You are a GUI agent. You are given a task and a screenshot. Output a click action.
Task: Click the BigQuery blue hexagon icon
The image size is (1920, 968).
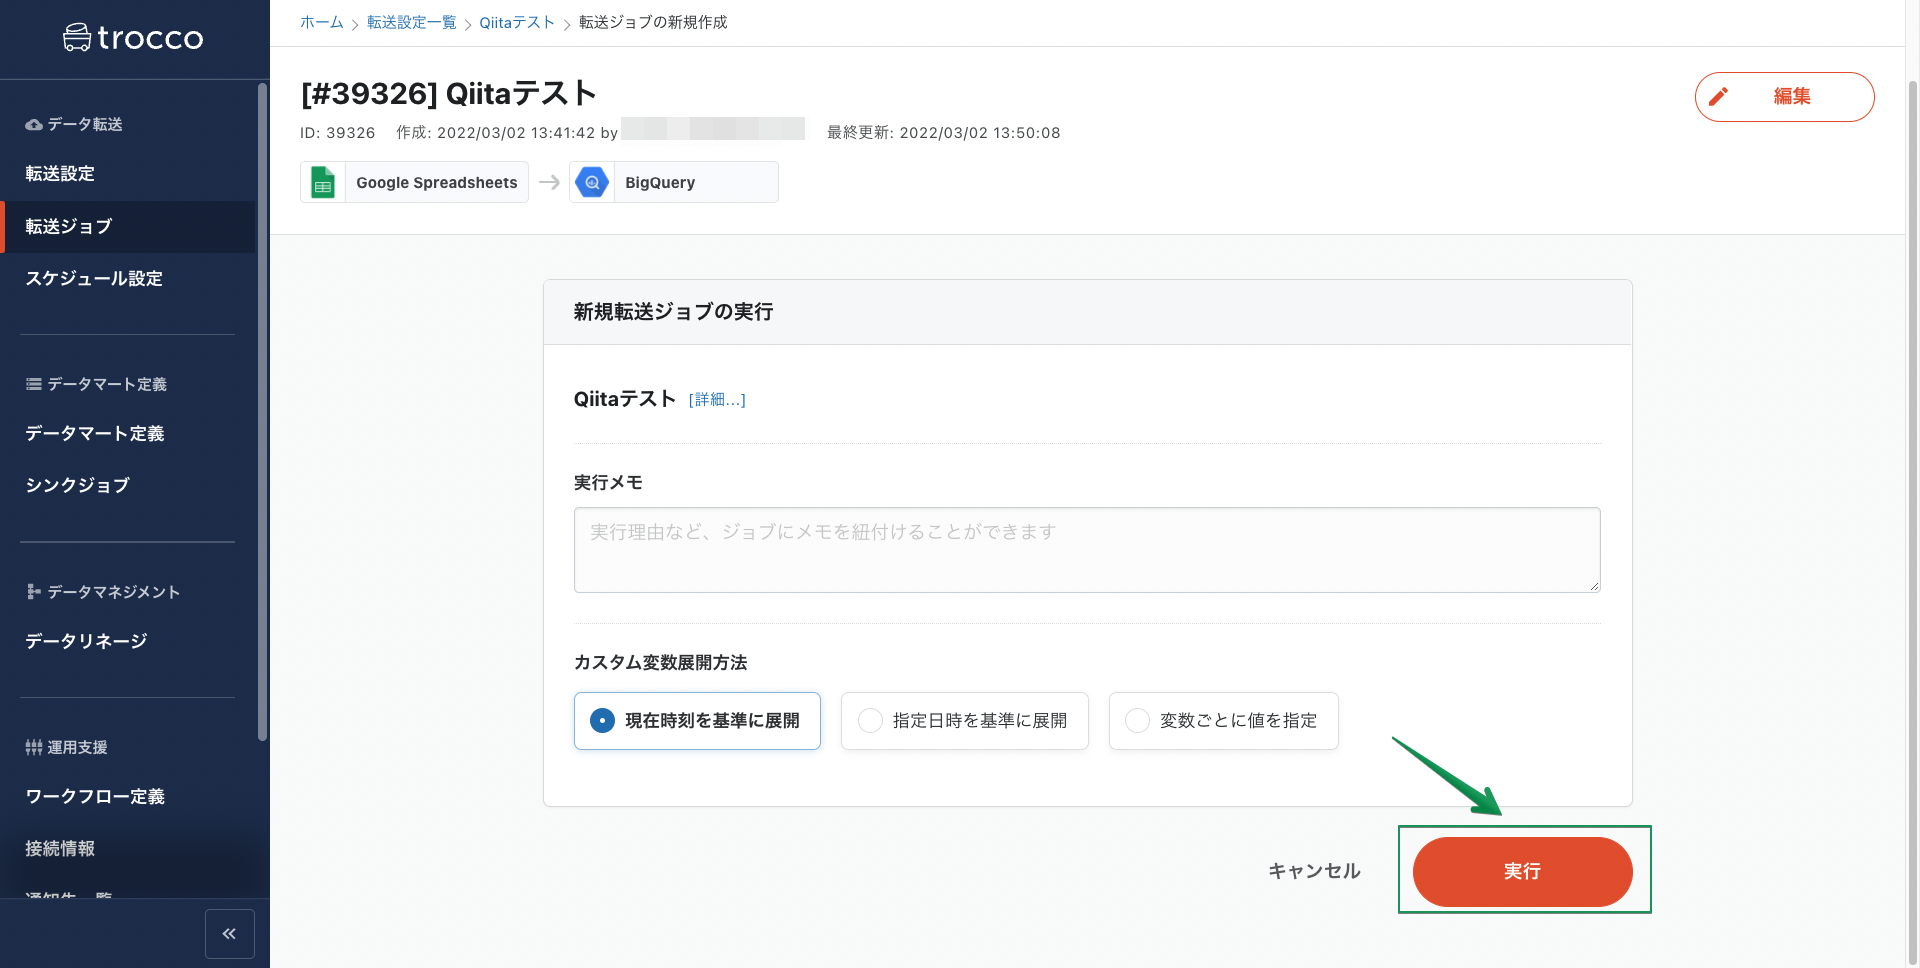coord(592,182)
